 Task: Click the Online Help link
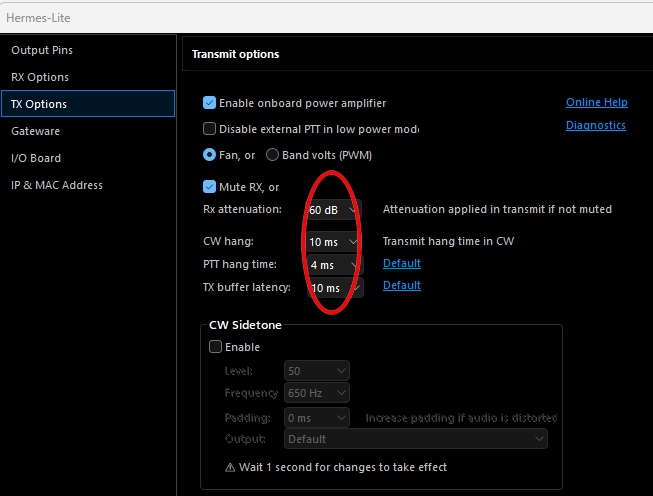coord(596,102)
